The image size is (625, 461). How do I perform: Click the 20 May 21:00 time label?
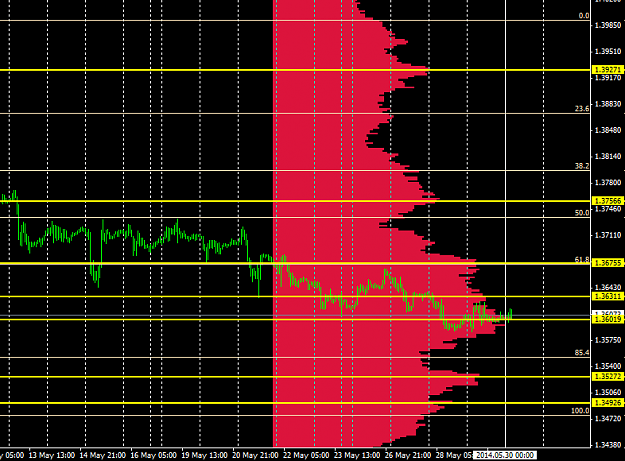255,455
